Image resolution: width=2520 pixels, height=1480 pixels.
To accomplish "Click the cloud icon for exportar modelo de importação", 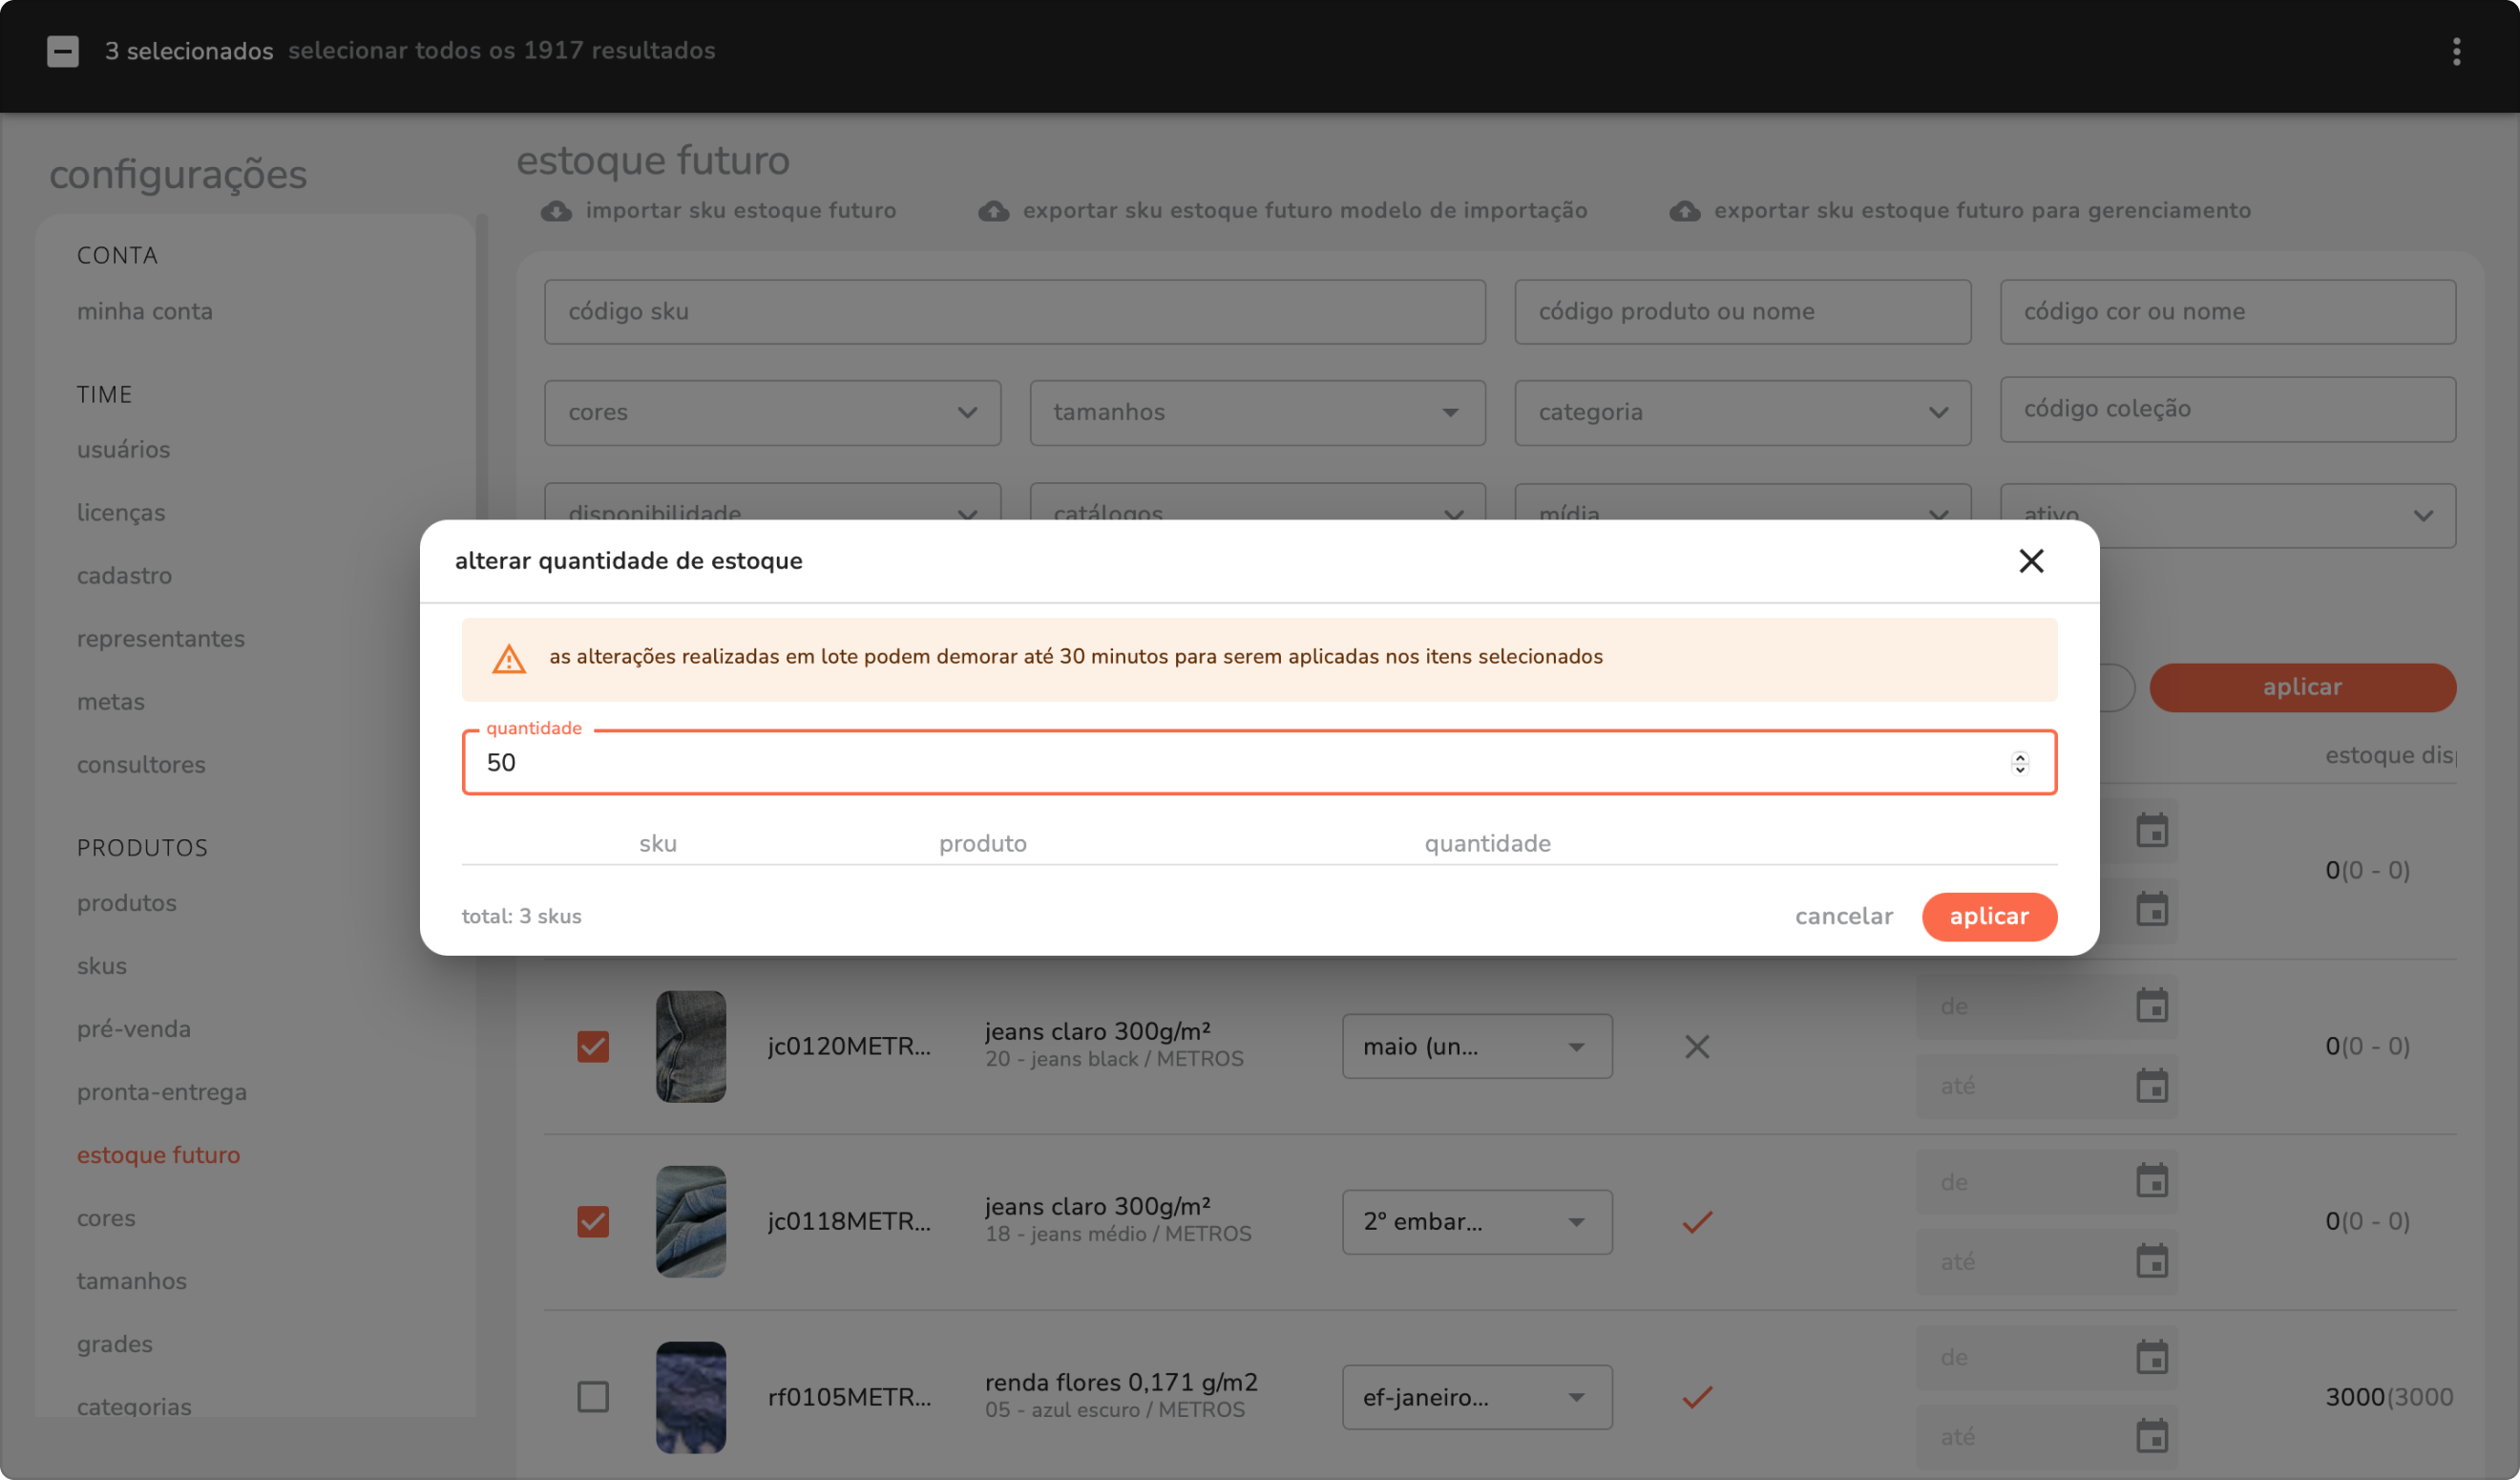I will pos(993,211).
